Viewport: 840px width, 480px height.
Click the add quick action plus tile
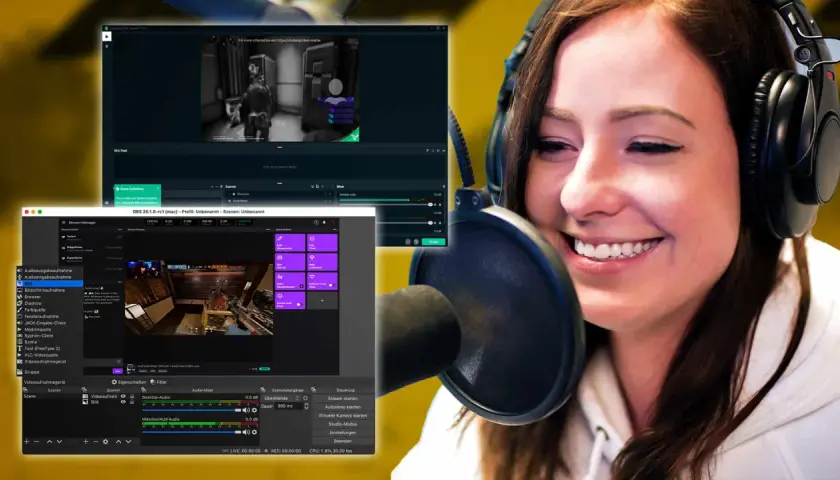click(x=322, y=301)
